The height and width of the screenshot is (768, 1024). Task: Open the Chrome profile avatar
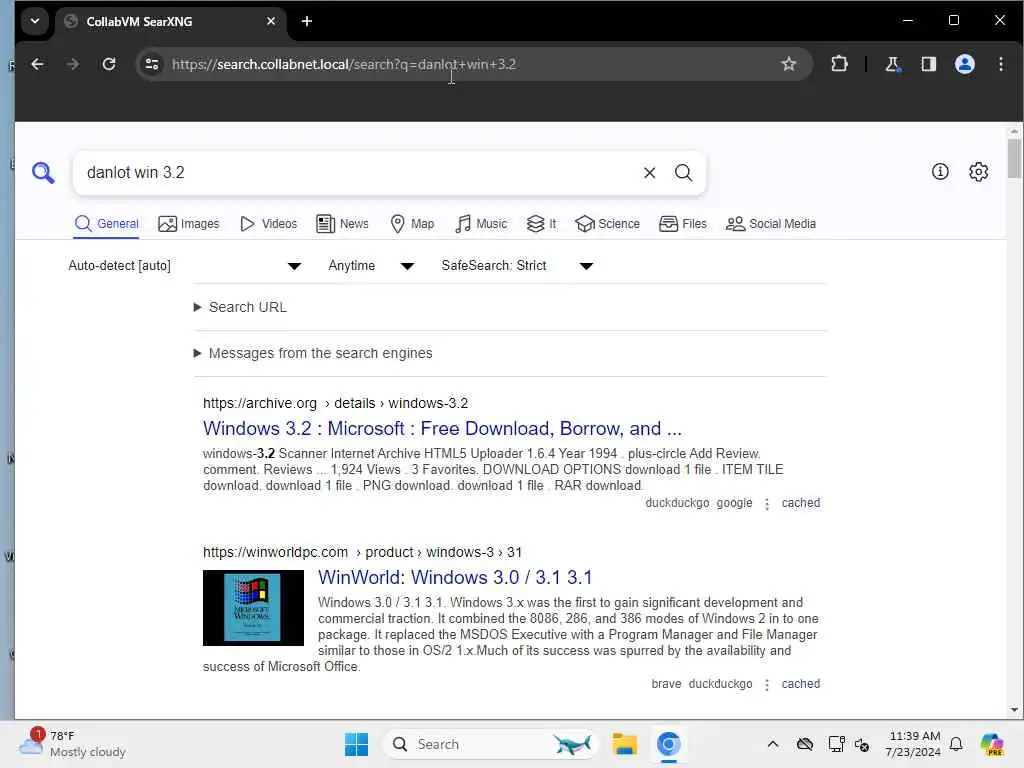point(965,64)
